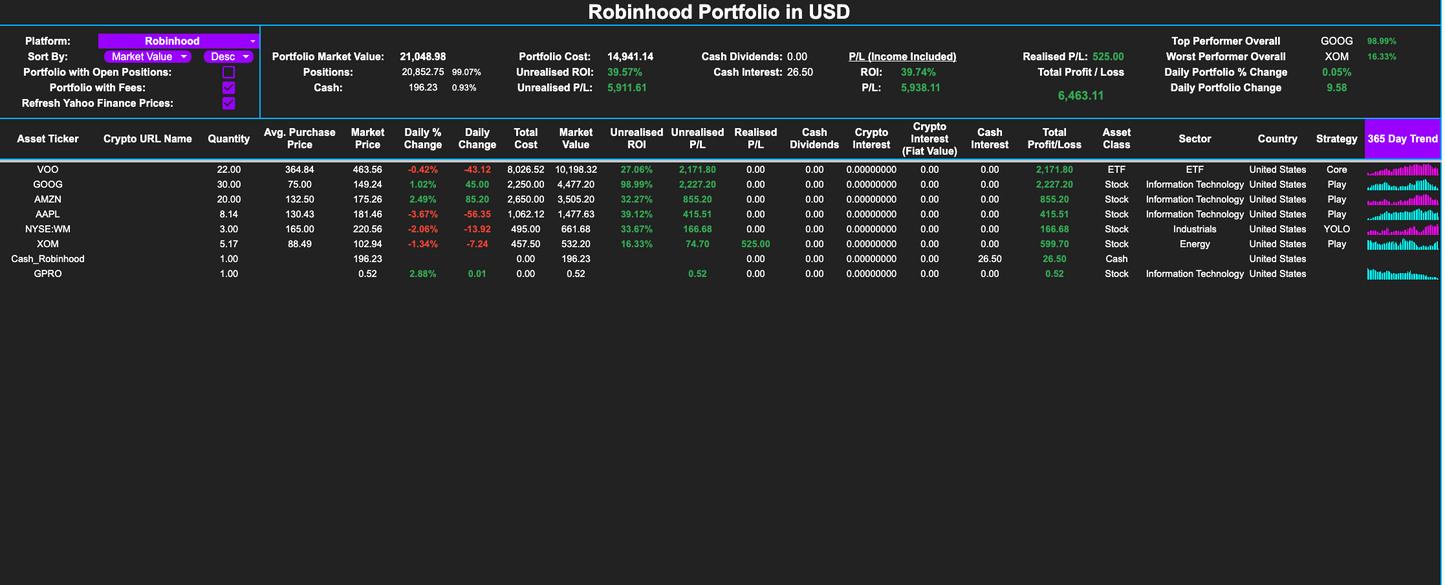Click XOM realised P/L 525.00 in table
Screen dimensions: 1445x585
click(756, 244)
